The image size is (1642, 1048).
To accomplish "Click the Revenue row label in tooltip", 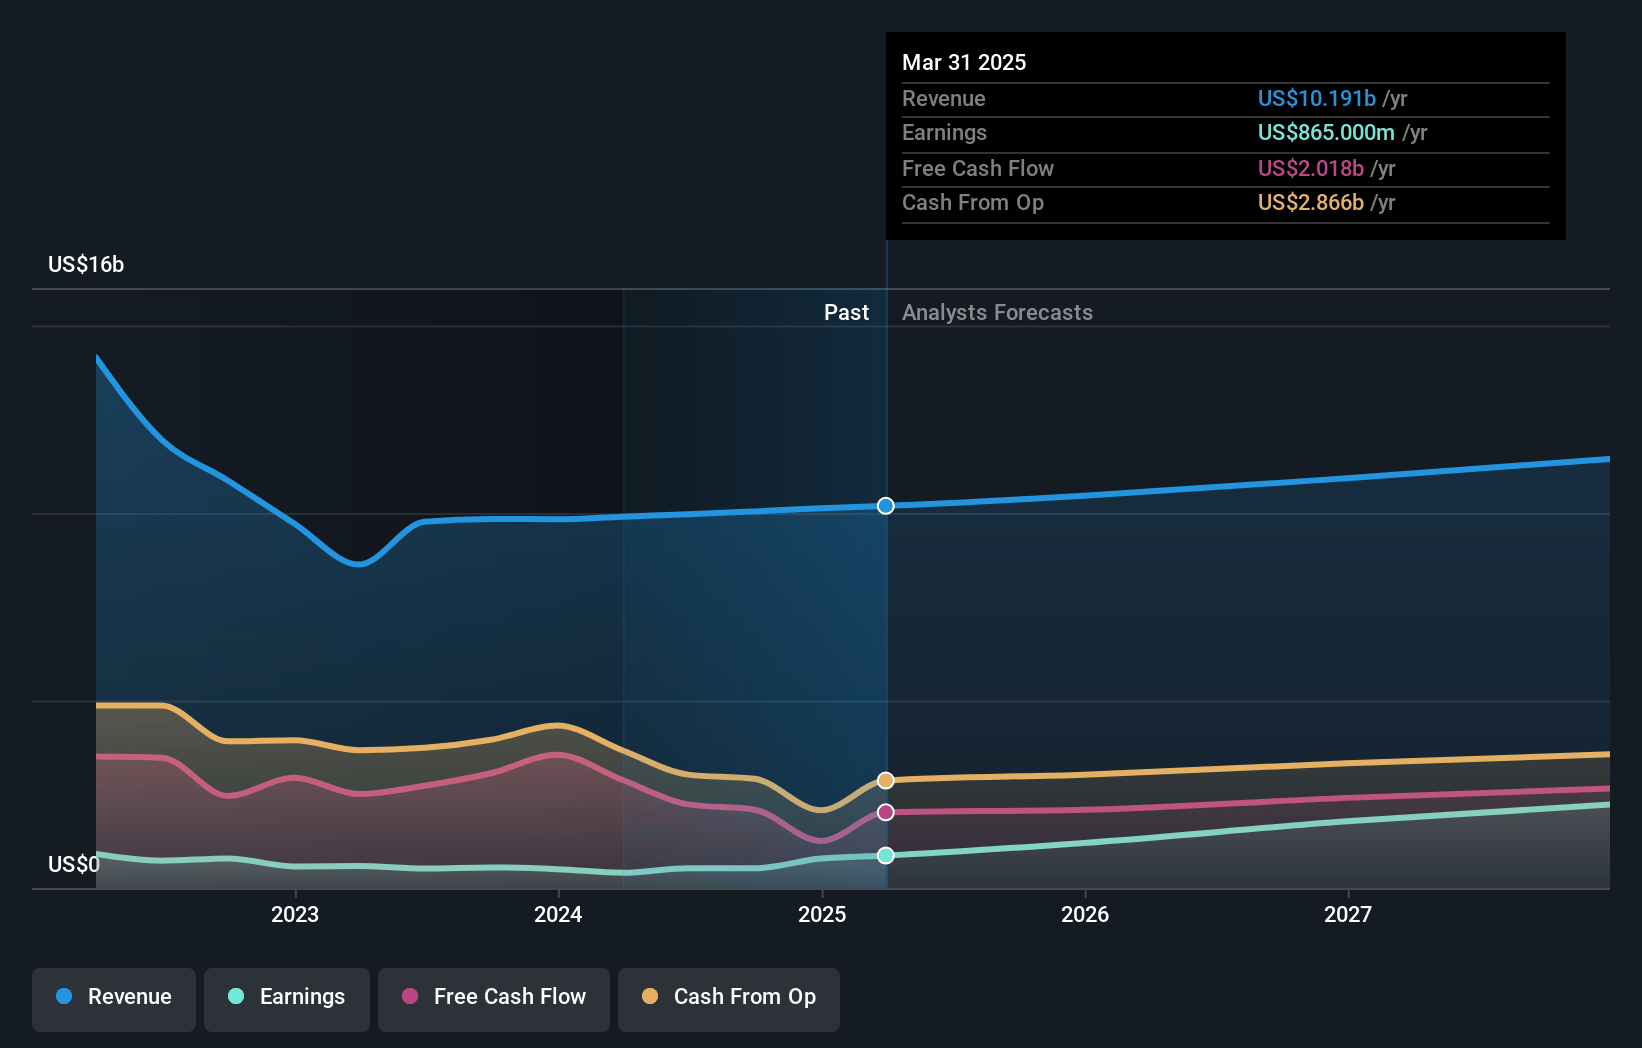I will pyautogui.click(x=943, y=98).
